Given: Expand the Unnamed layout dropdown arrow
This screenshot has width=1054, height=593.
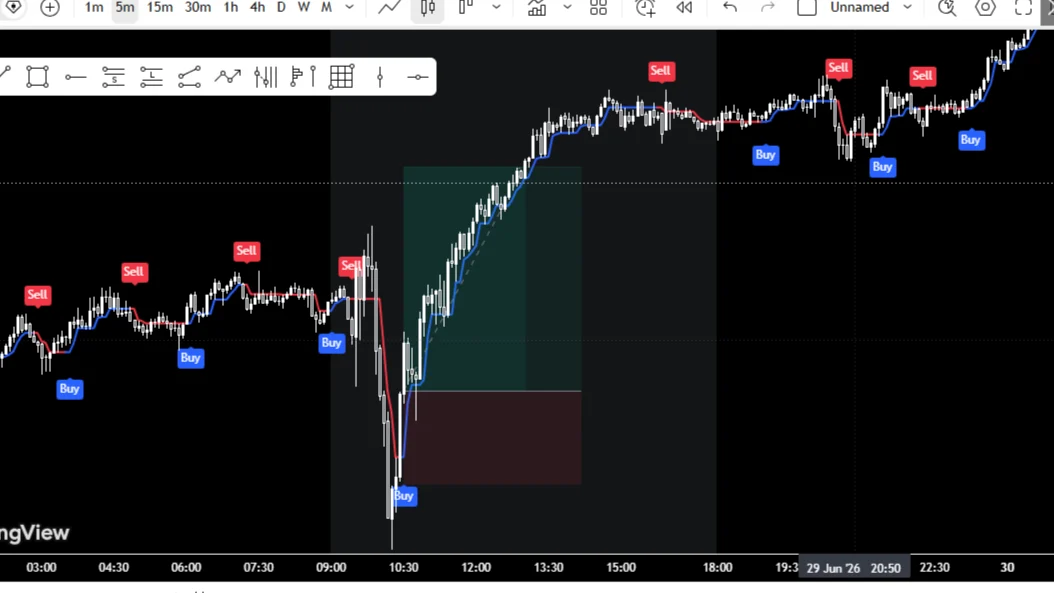Looking at the screenshot, I should pos(907,8).
